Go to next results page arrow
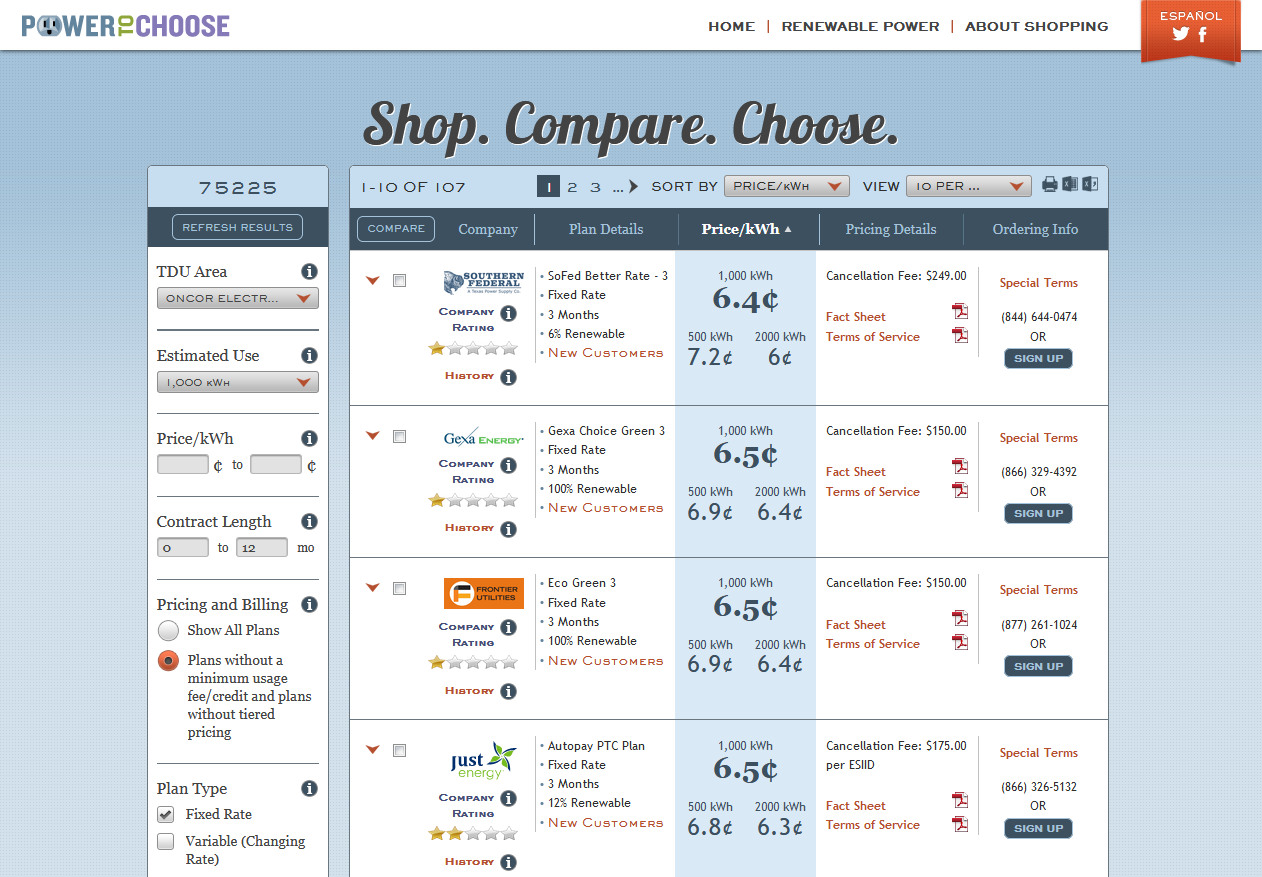The height and width of the screenshot is (877, 1262). coord(633,186)
